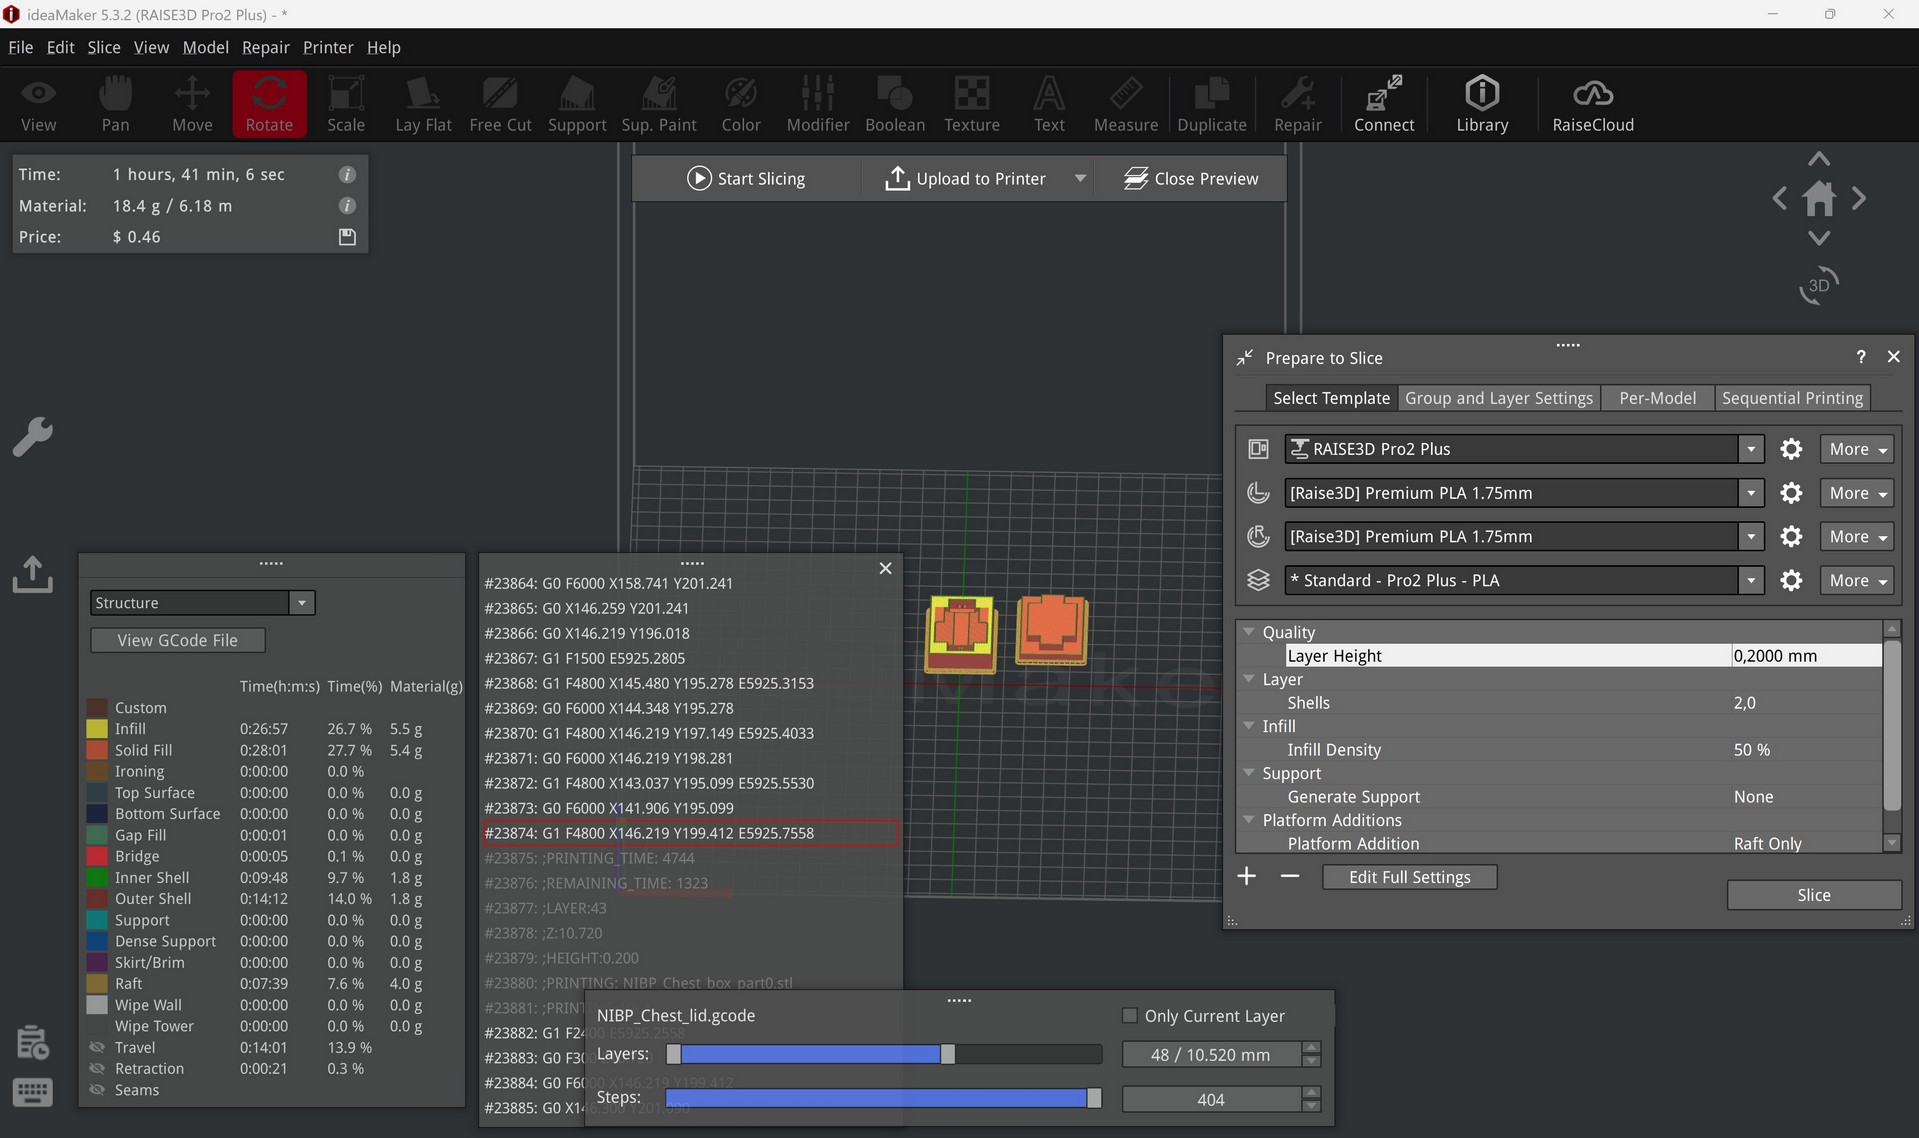The height and width of the screenshot is (1138, 1919).
Task: Open More menu for slicing template row
Action: [x=1857, y=580]
